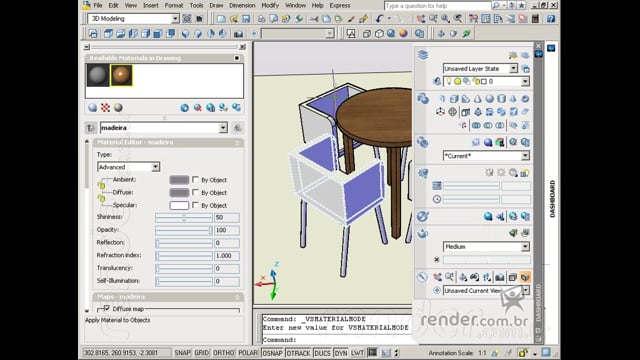Click the Remove Materials from Objects icon
The height and width of the screenshot is (360, 640).
tap(236, 108)
